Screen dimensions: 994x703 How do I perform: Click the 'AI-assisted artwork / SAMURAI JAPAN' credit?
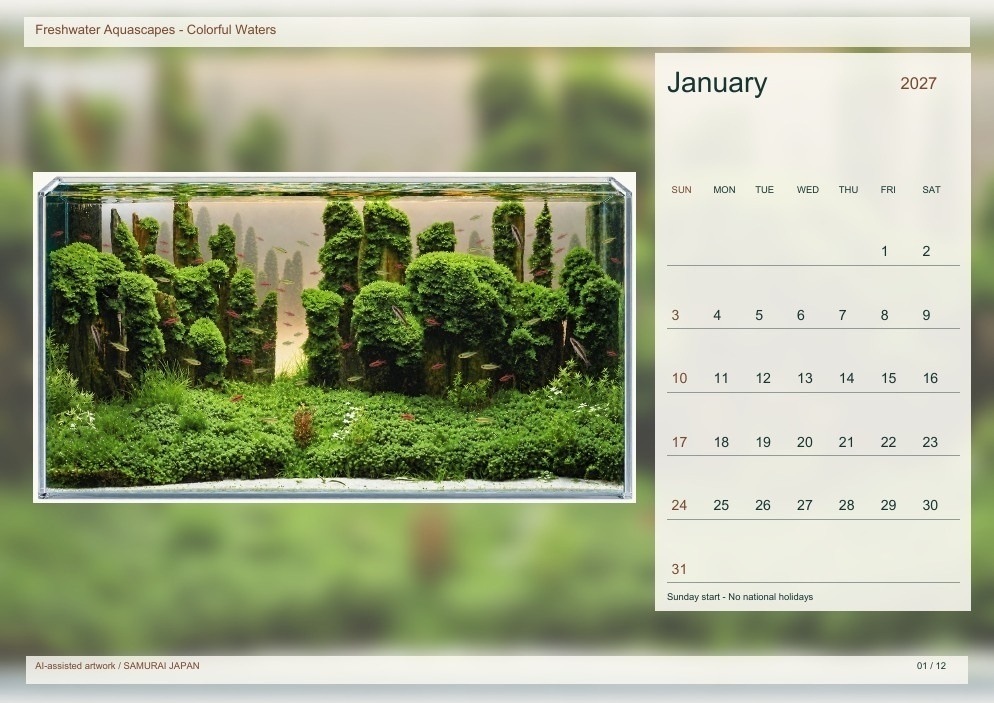(117, 666)
